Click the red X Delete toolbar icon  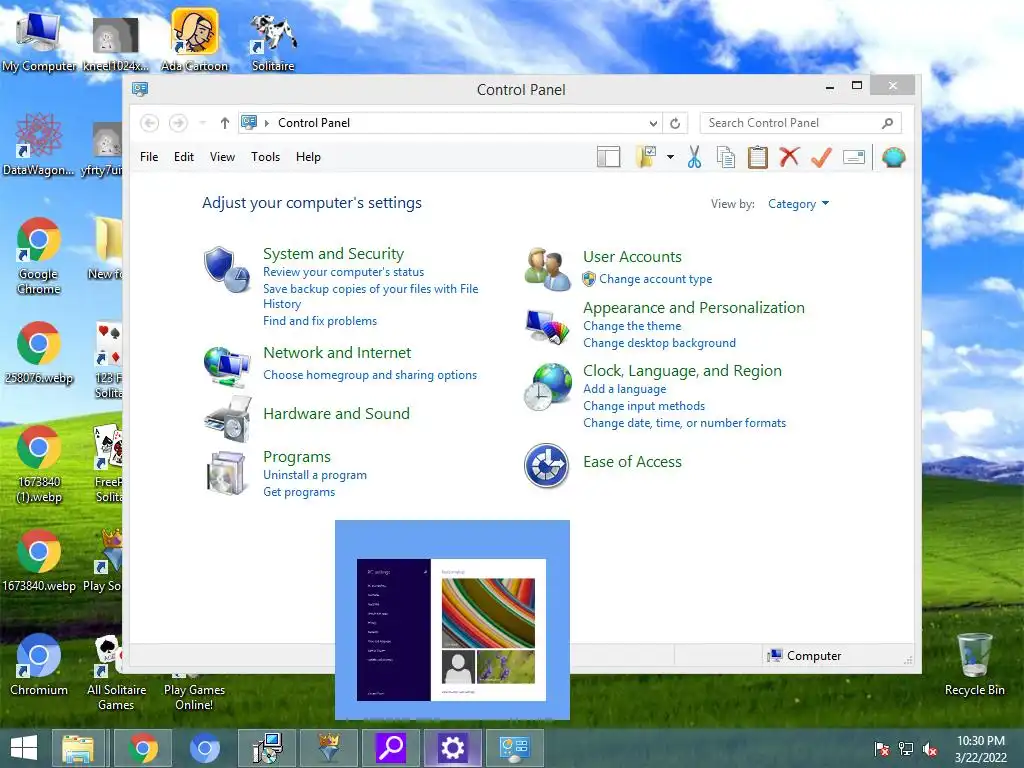pos(790,157)
